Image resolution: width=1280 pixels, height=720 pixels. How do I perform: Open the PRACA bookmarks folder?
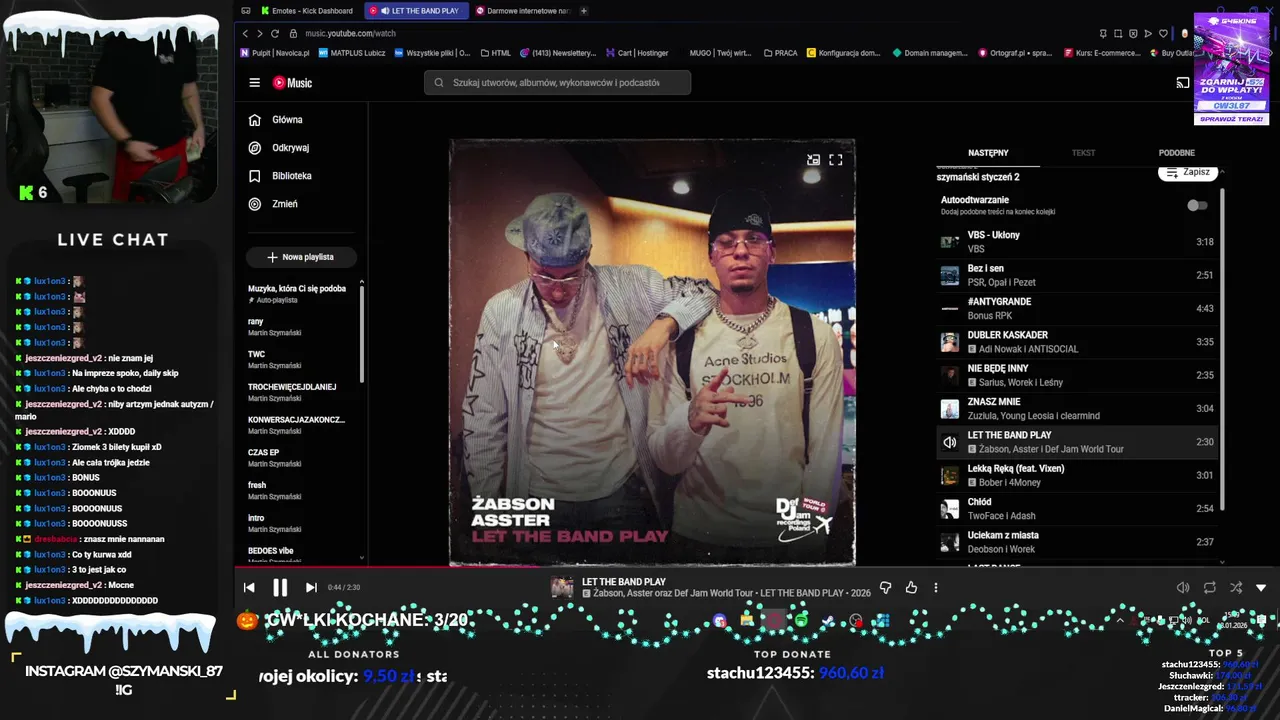(x=780, y=53)
